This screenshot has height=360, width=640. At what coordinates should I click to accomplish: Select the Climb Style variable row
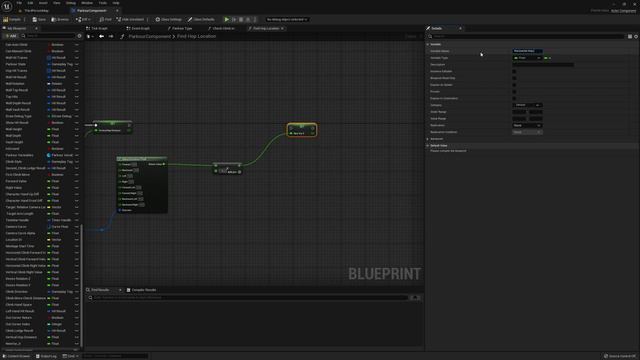(41, 162)
